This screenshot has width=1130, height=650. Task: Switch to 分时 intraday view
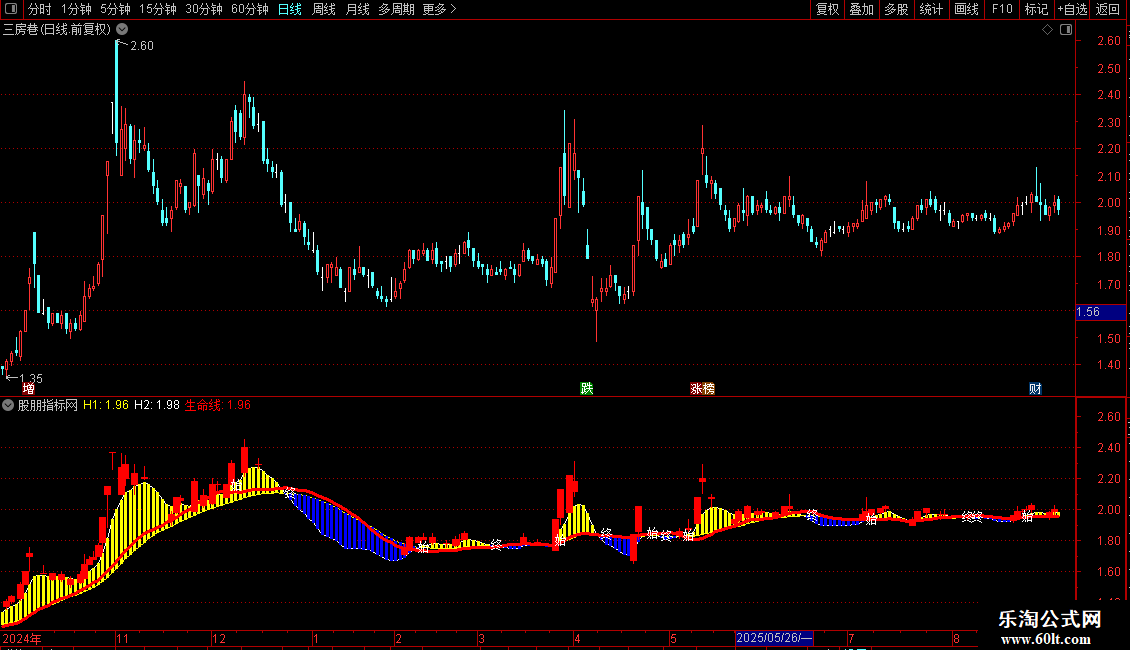tap(39, 9)
